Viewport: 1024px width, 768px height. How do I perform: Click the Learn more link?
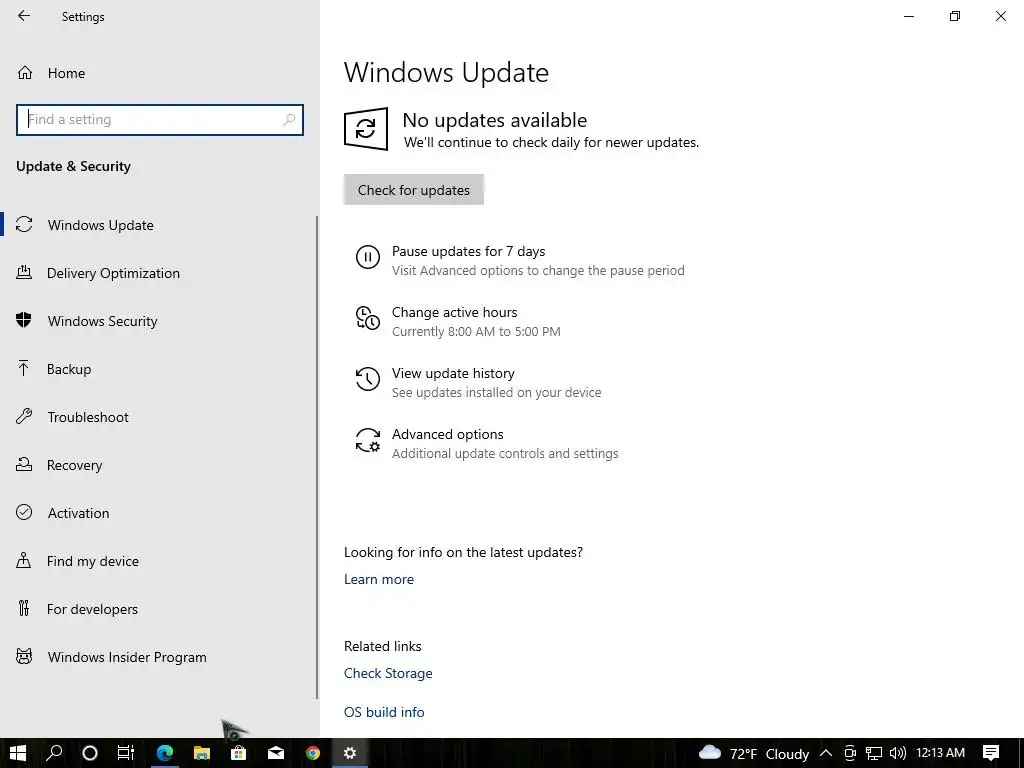coord(379,579)
